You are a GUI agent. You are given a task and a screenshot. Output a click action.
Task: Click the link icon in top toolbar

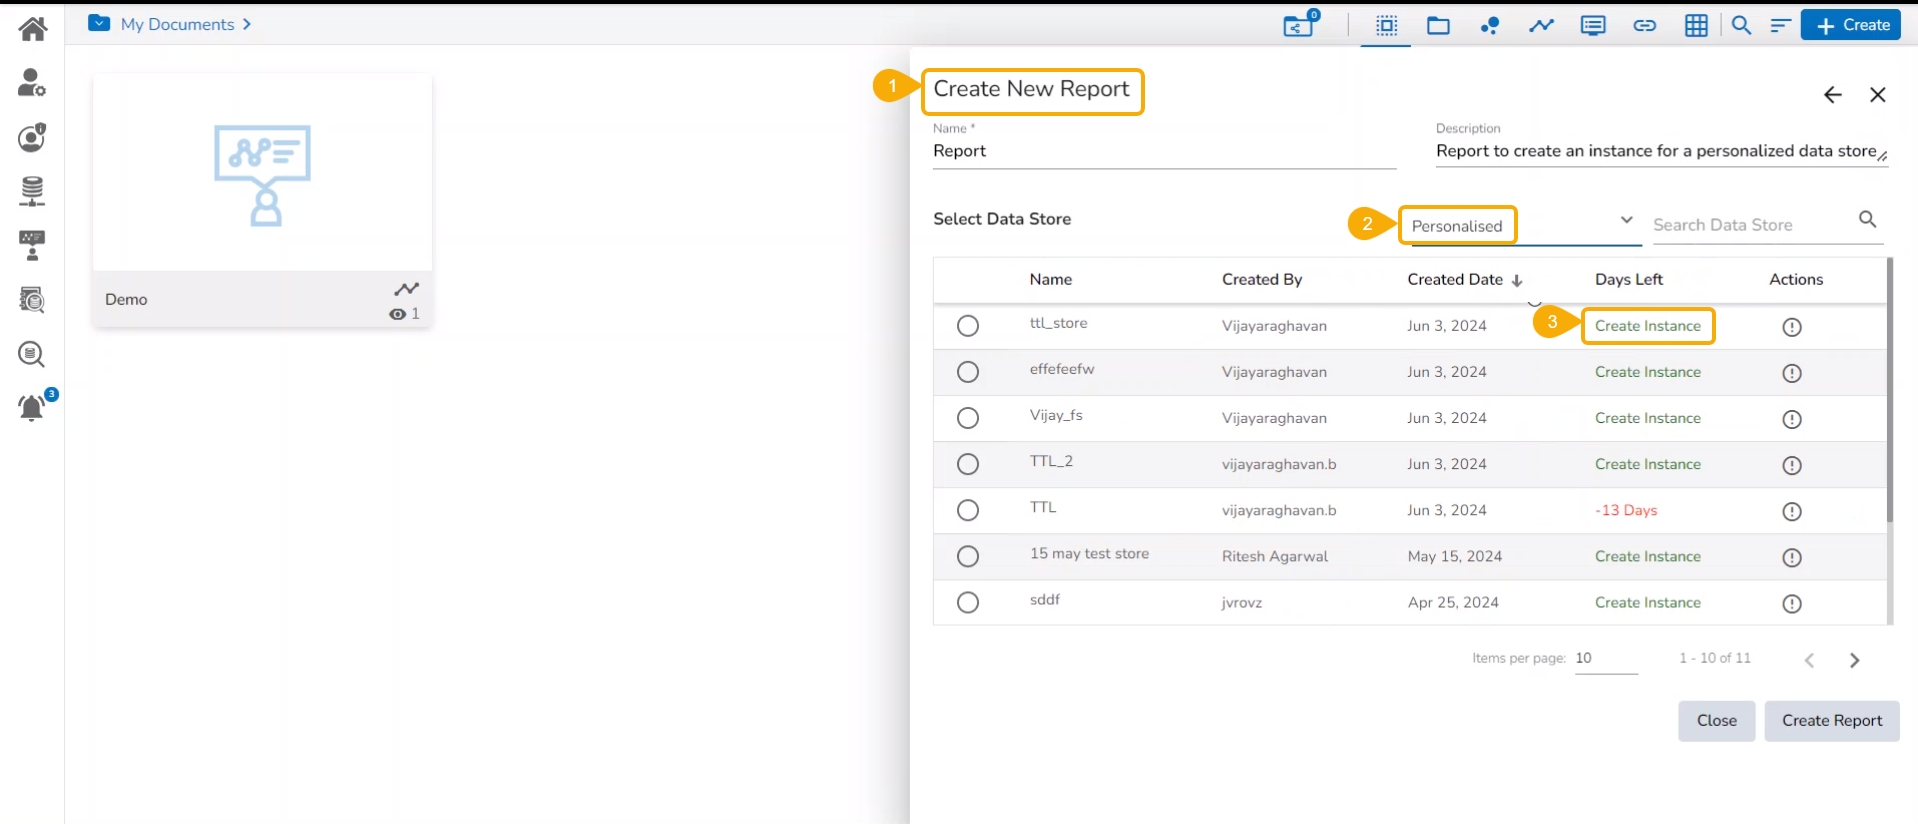[x=1644, y=26]
